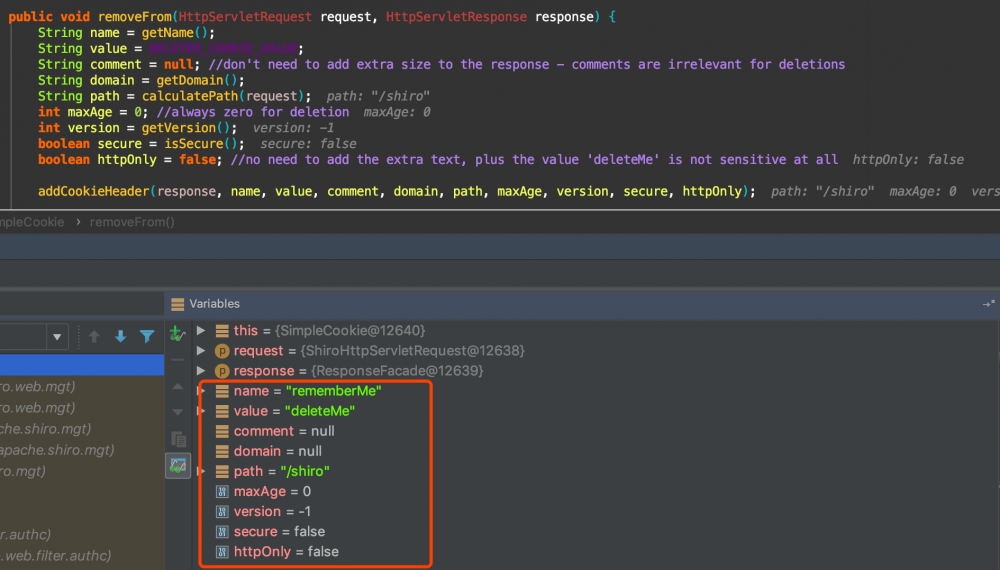The height and width of the screenshot is (570, 1000).
Task: Click the blue frames filter funnel icon
Action: 147,336
